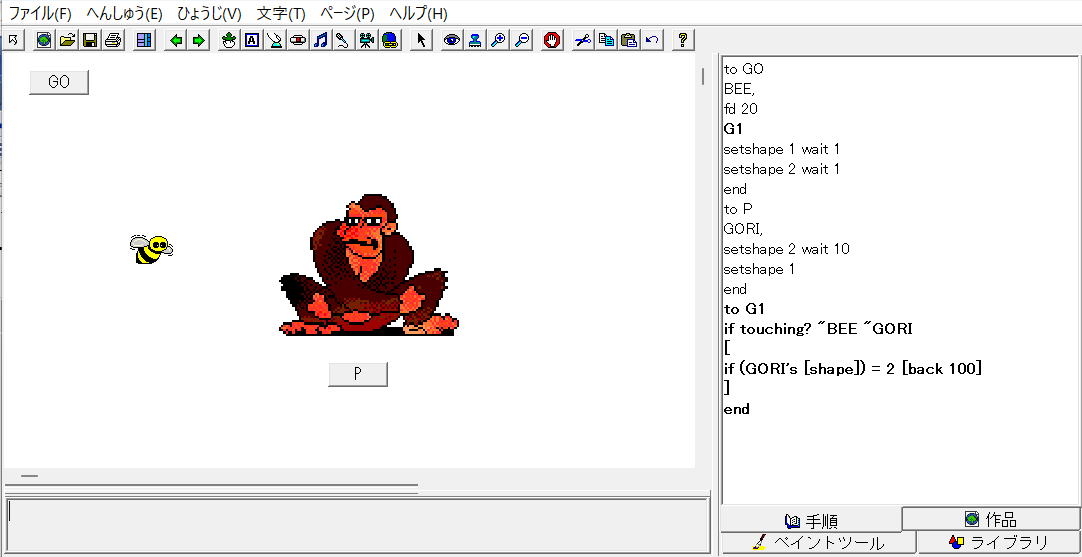Image resolution: width=1082 pixels, height=557 pixels.
Task: Switch to the 作品 tab
Action: point(991,518)
